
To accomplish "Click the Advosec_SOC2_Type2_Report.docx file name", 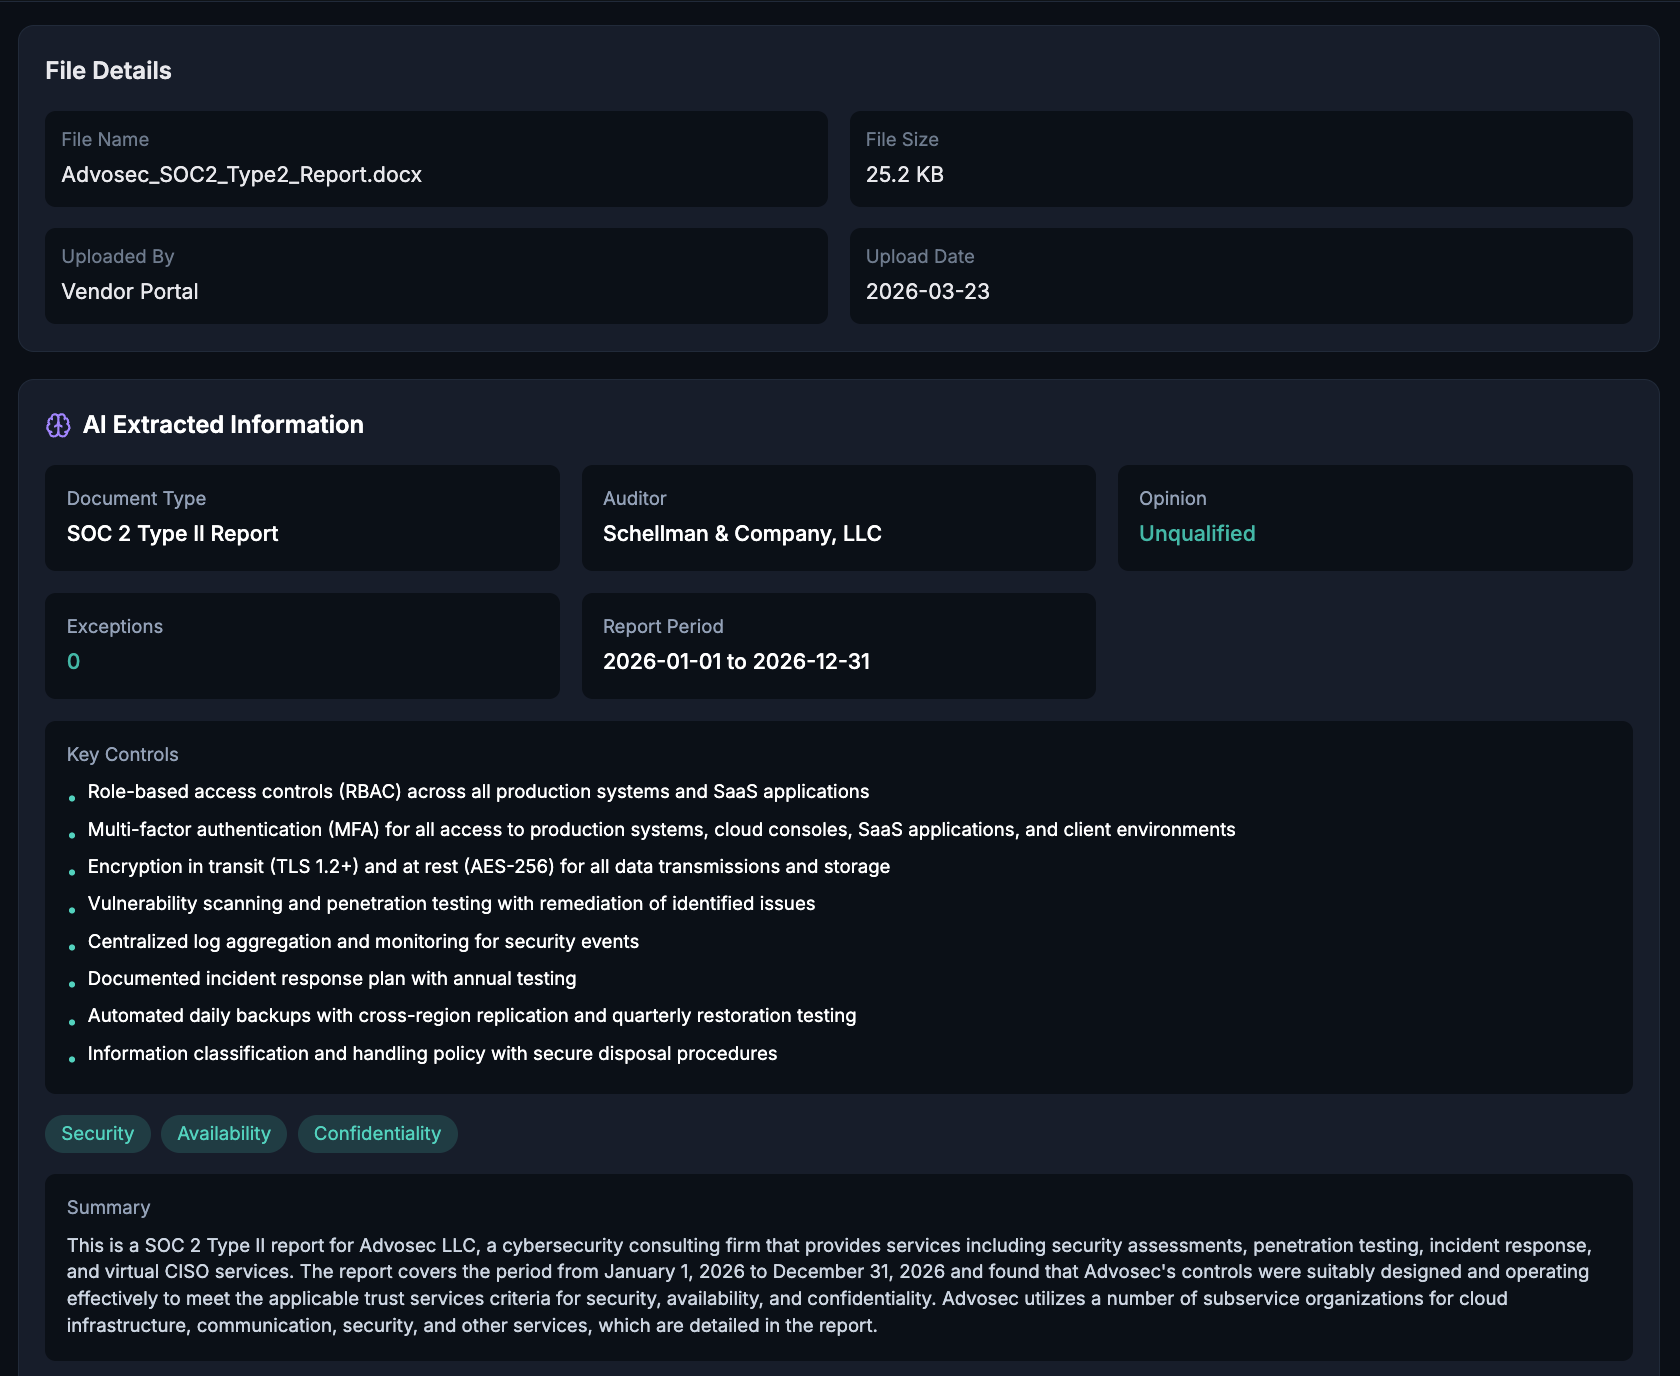I will coord(241,175).
